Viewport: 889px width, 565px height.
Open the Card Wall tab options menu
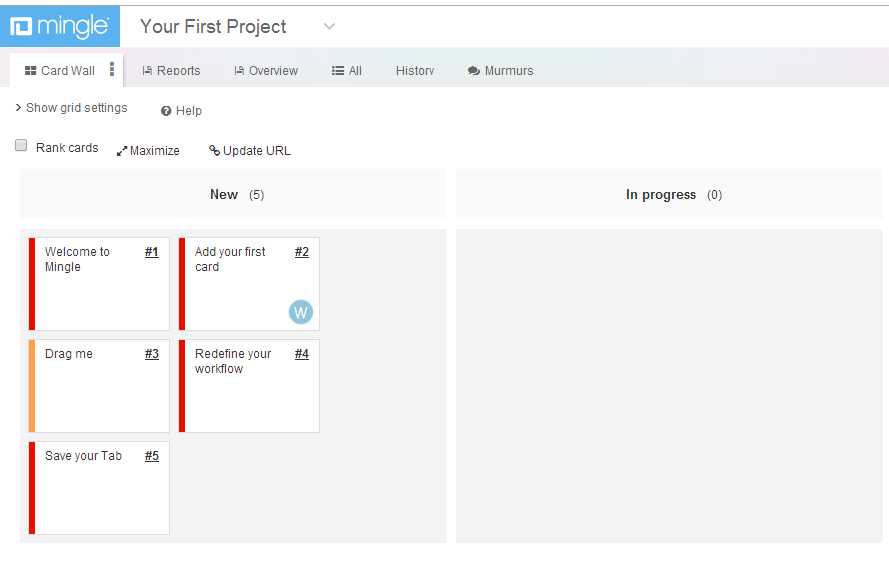point(112,70)
